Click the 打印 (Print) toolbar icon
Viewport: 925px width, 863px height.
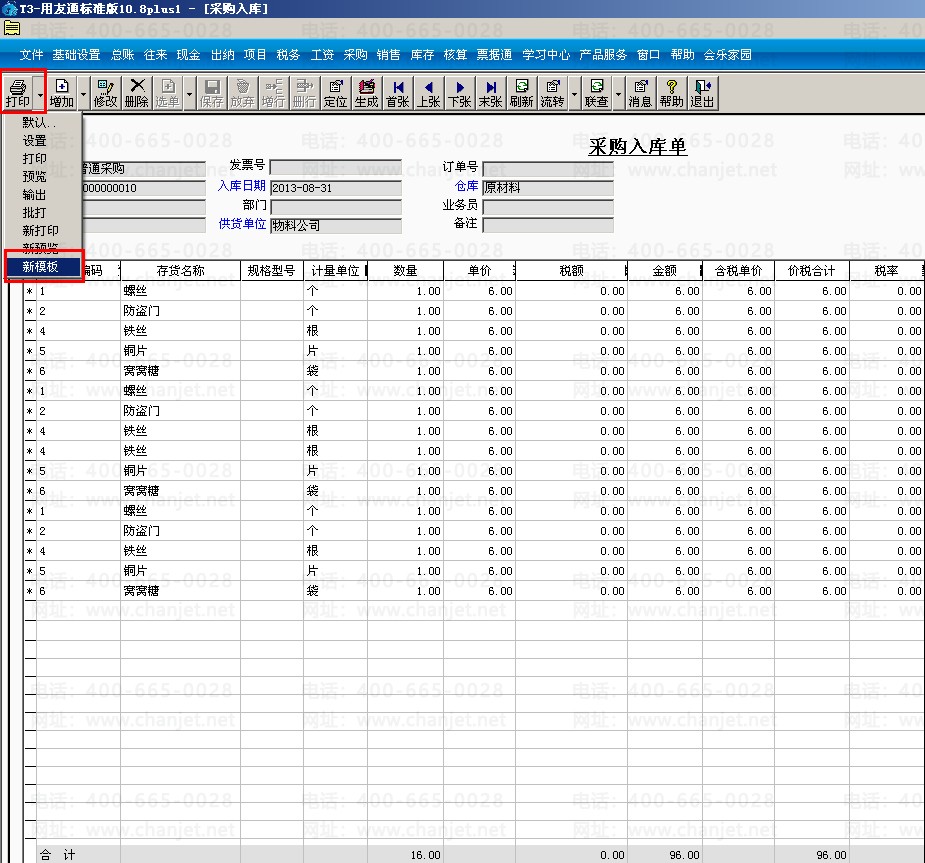(18, 93)
